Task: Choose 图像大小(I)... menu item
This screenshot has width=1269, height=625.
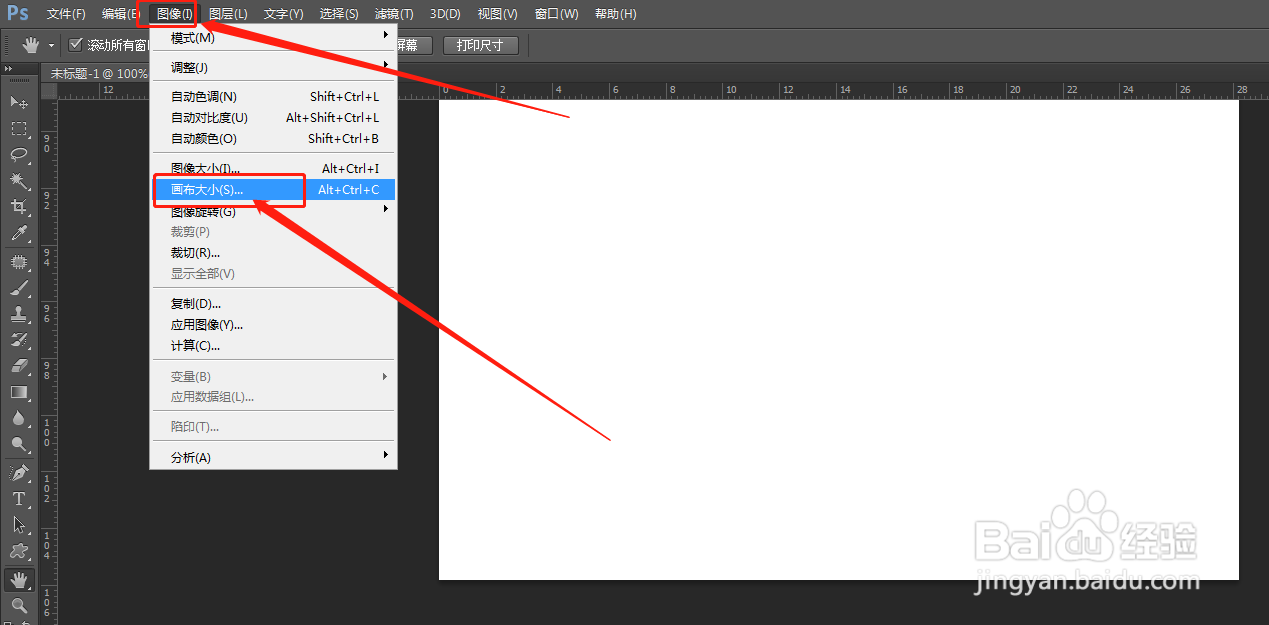Action: point(272,169)
